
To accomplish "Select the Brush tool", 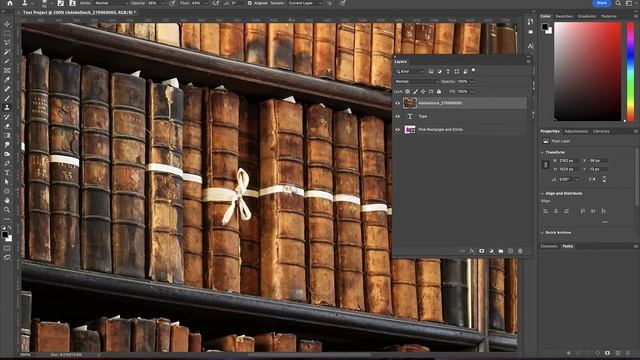I will (x=7, y=98).
